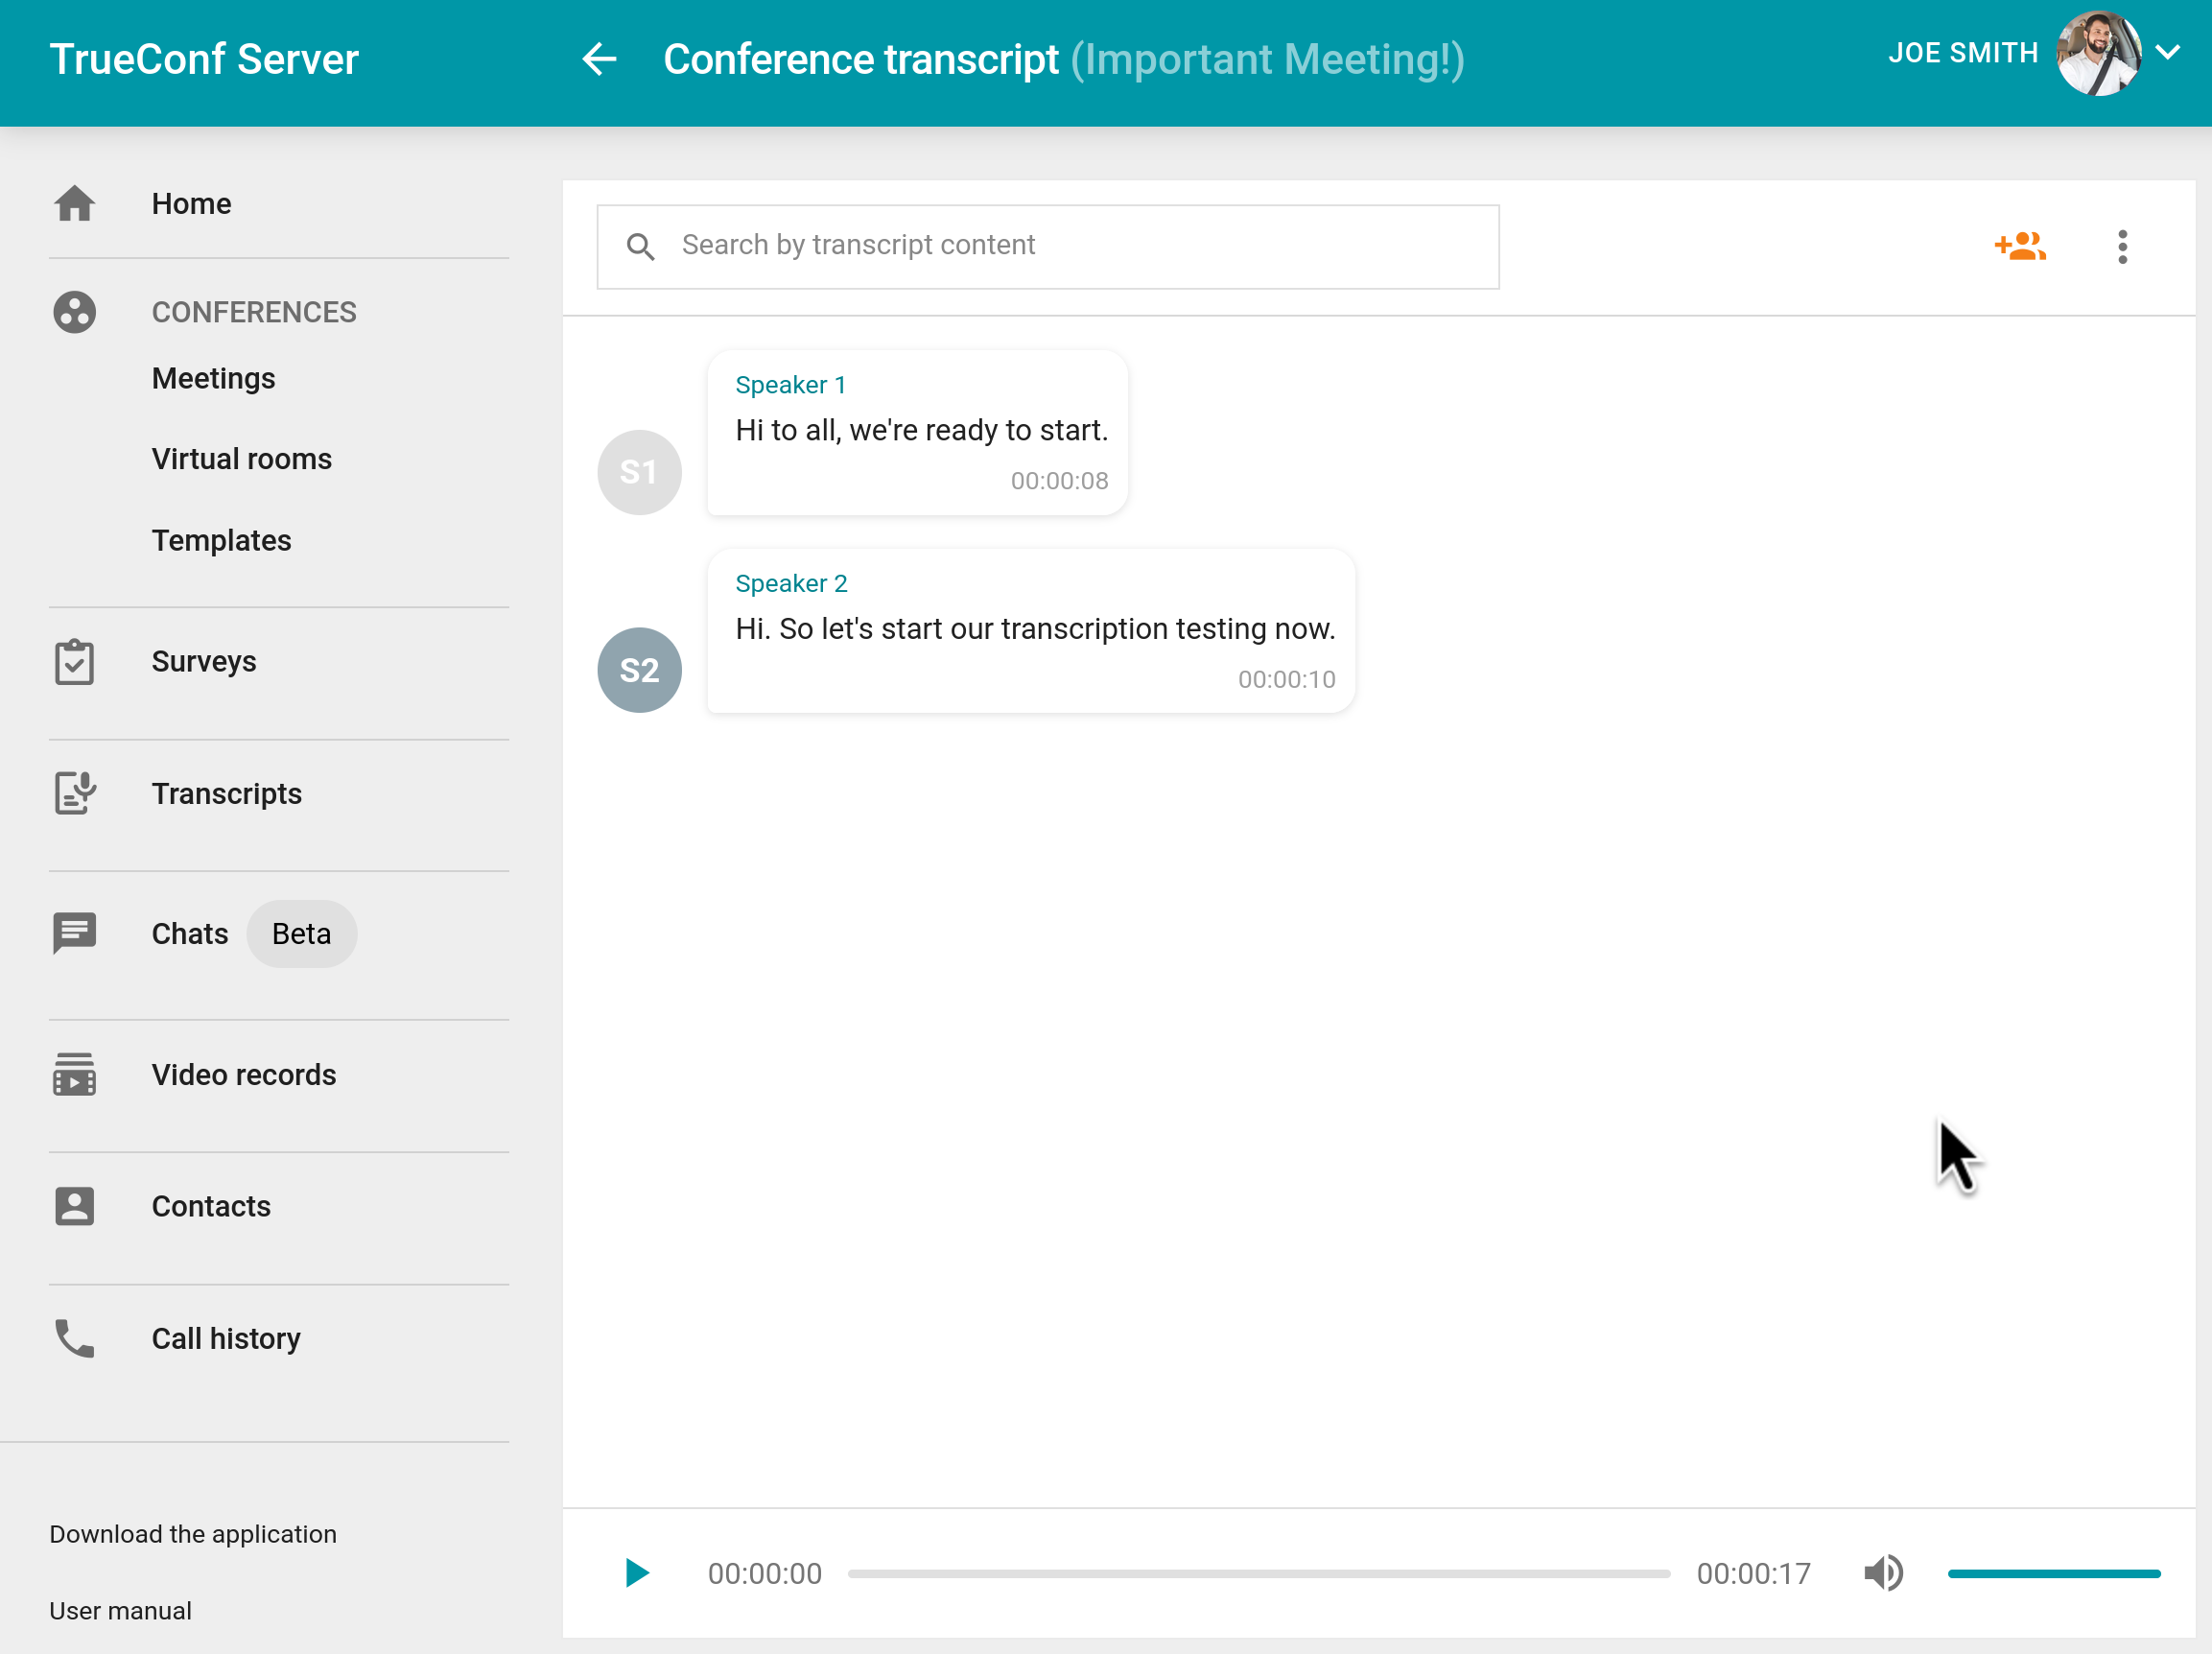This screenshot has width=2212, height=1654.
Task: Click the (Important Meeting!) conference name
Action: pos(1268,59)
